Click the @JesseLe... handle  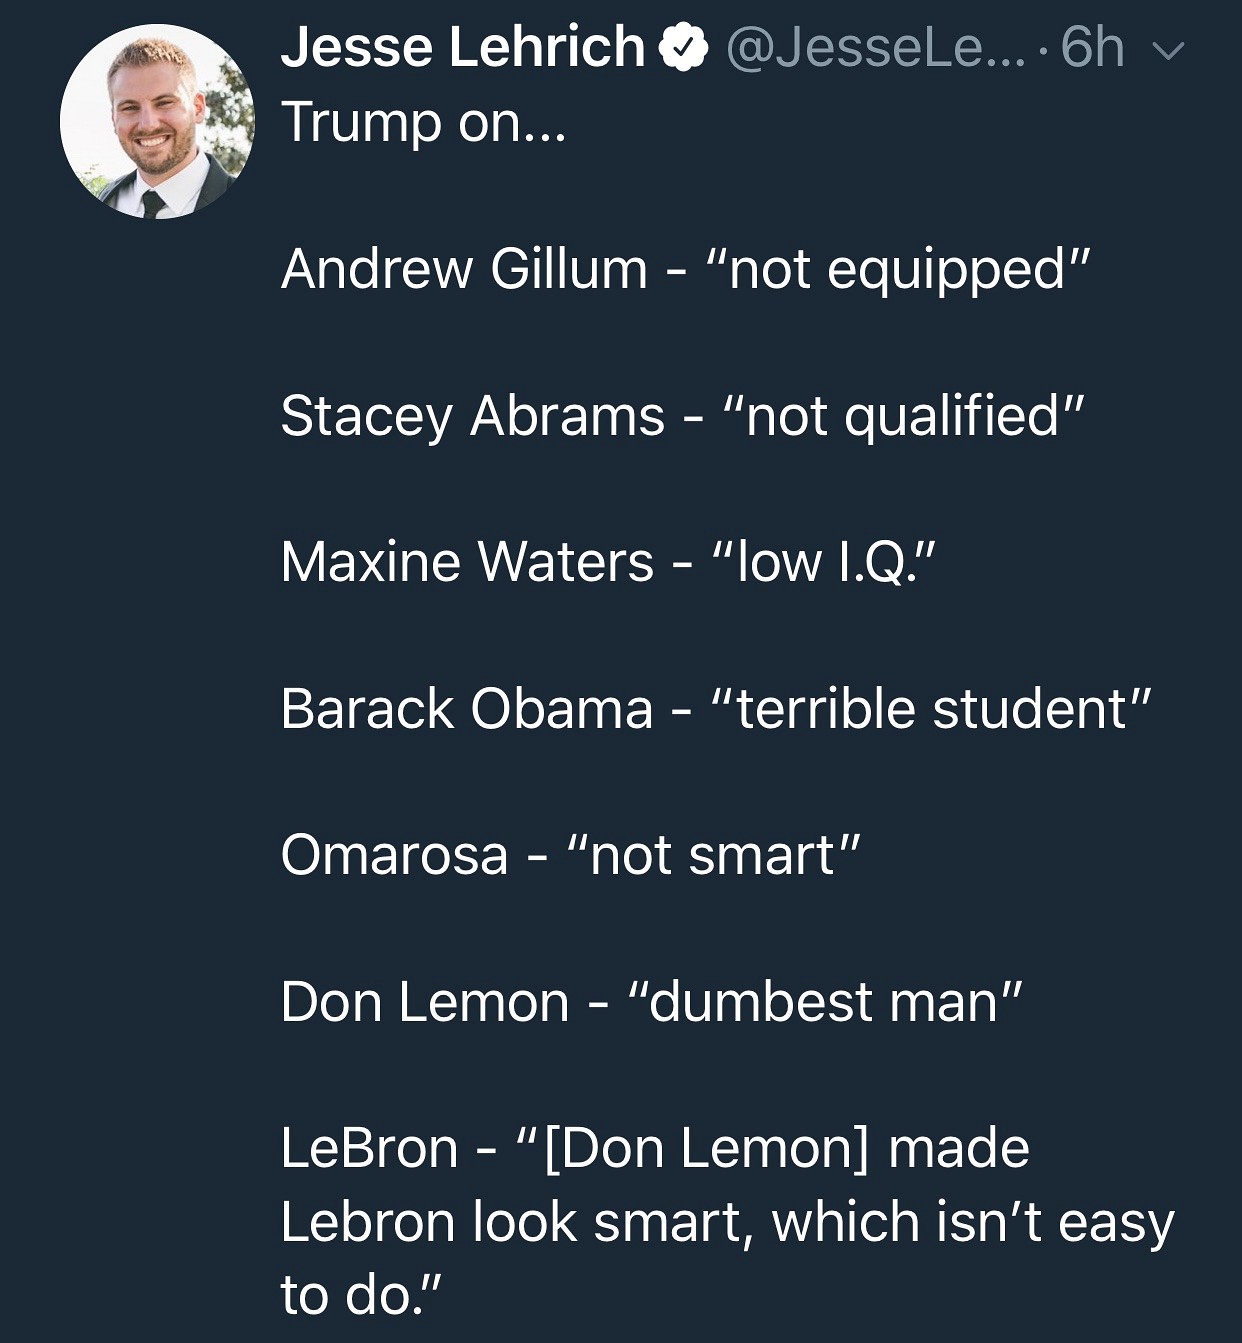click(875, 48)
